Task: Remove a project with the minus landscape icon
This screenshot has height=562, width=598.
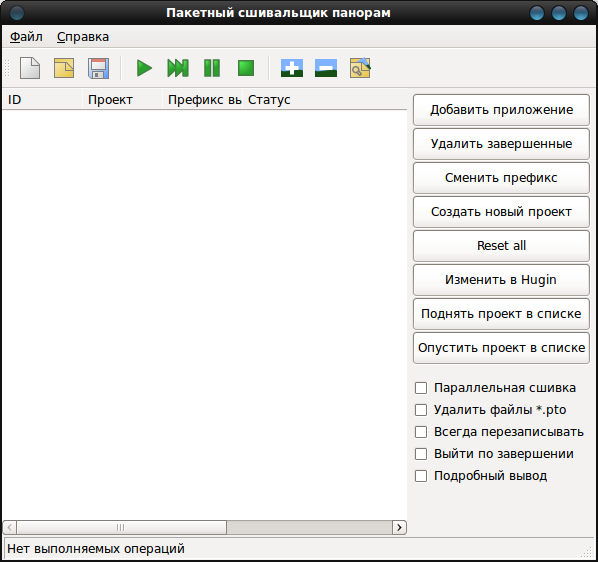Action: point(326,68)
